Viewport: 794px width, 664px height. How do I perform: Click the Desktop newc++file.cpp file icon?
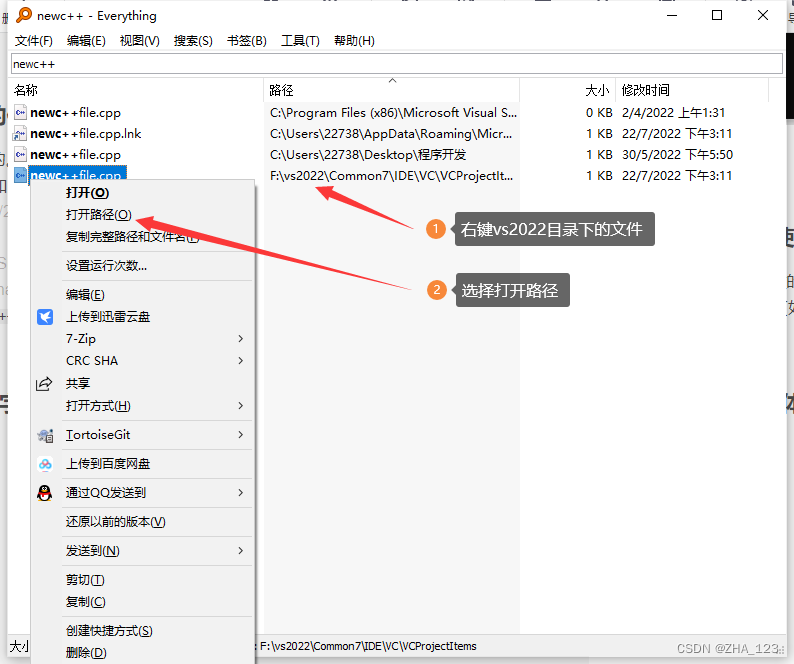20,154
